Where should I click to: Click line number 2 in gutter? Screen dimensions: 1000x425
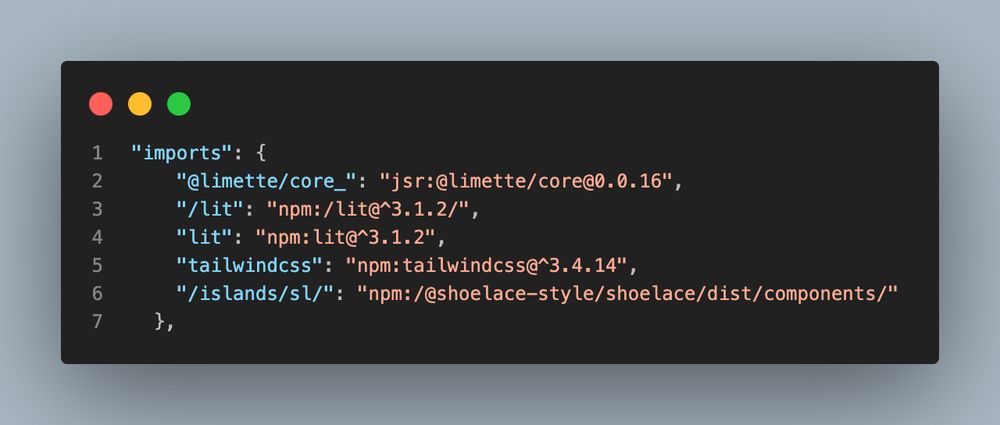[97, 181]
